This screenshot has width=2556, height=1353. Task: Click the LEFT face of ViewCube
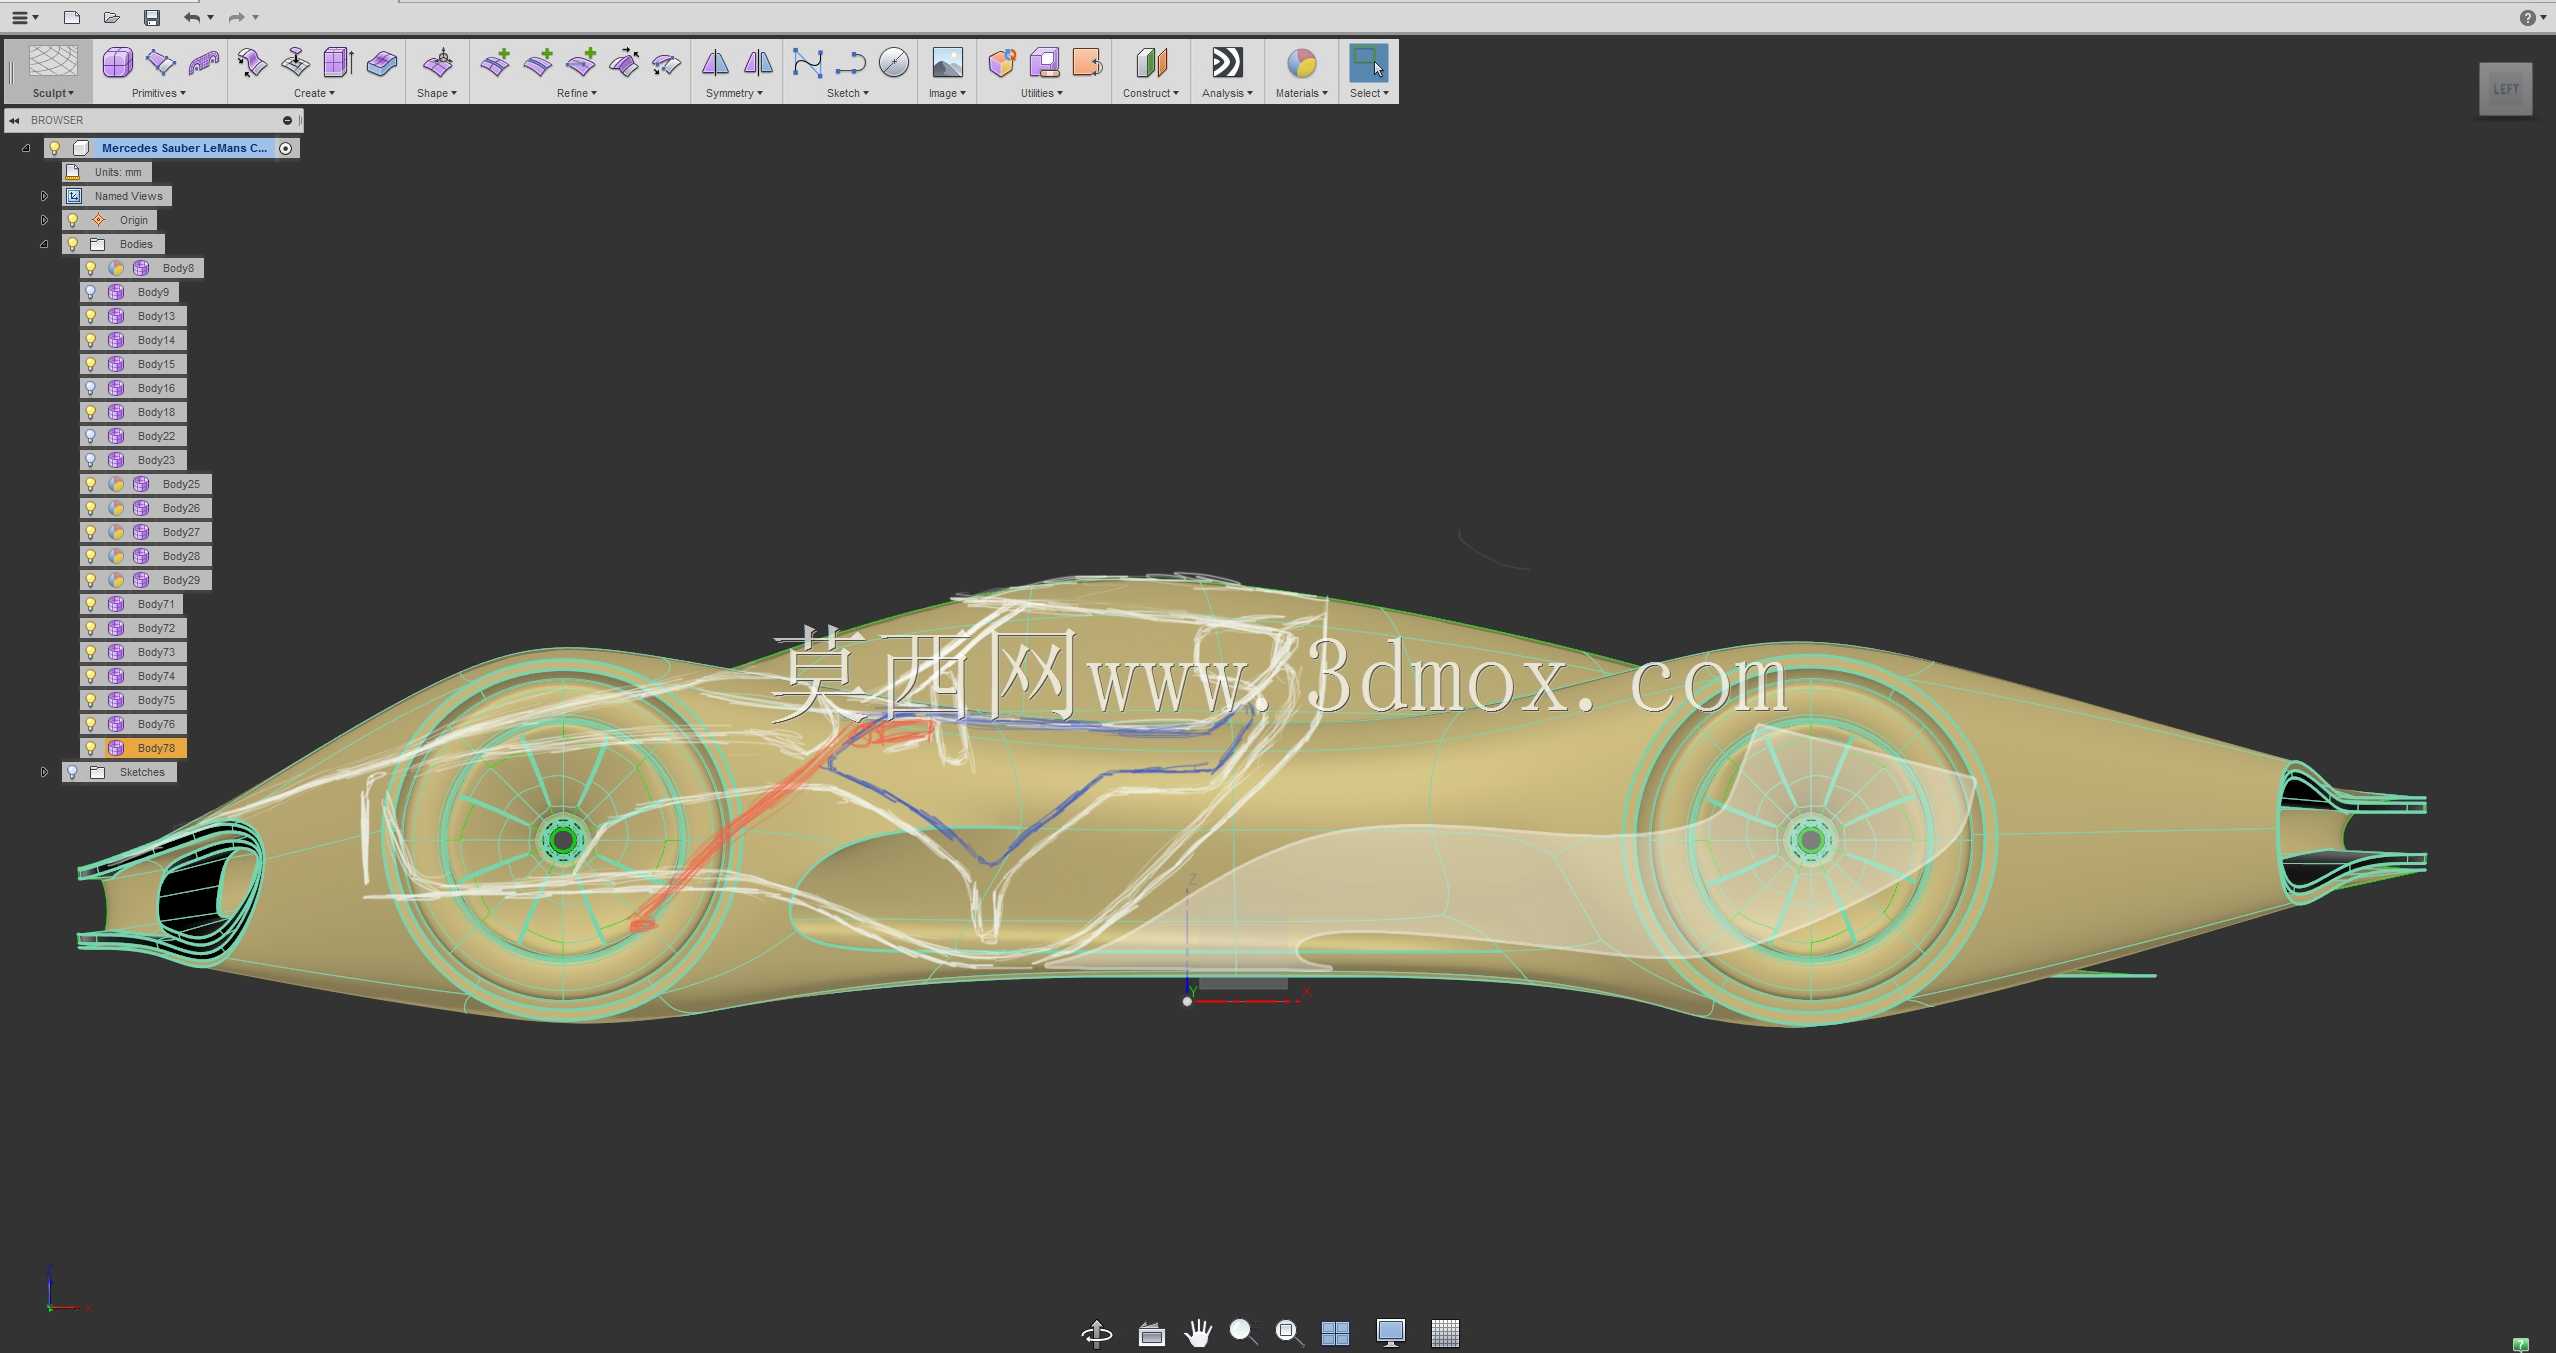click(x=2505, y=89)
